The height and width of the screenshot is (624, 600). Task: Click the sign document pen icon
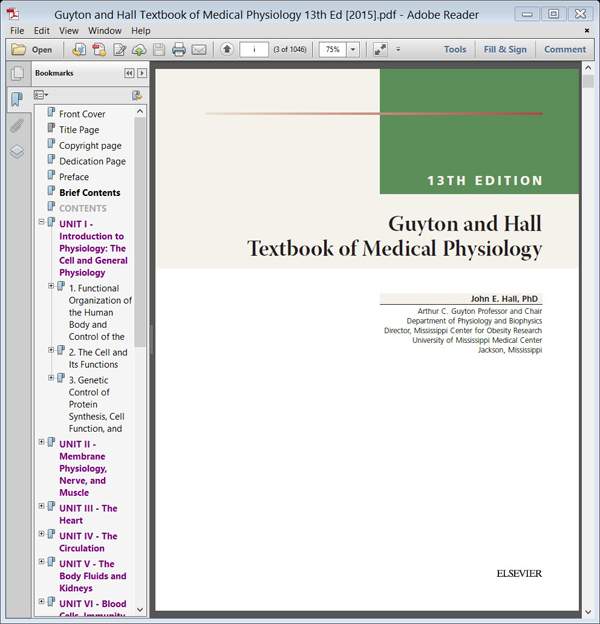click(119, 49)
